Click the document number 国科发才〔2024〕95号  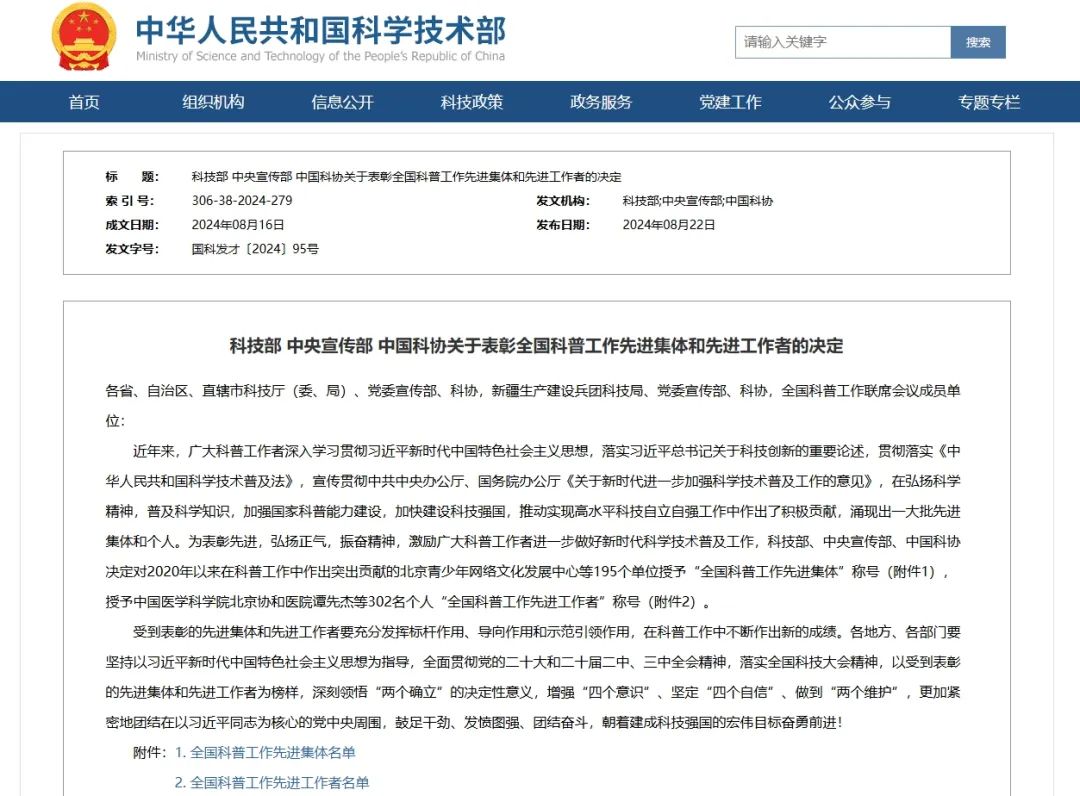pos(255,249)
